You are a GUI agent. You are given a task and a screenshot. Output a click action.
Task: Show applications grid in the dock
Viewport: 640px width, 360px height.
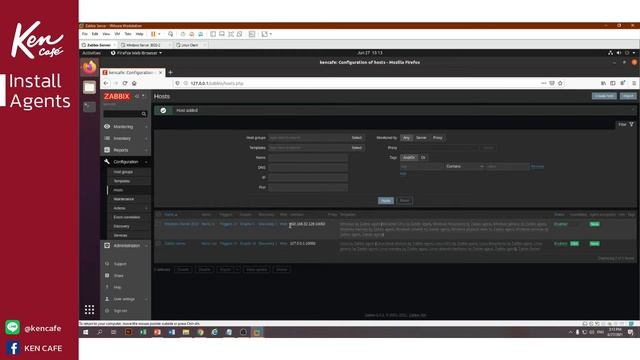[89, 309]
